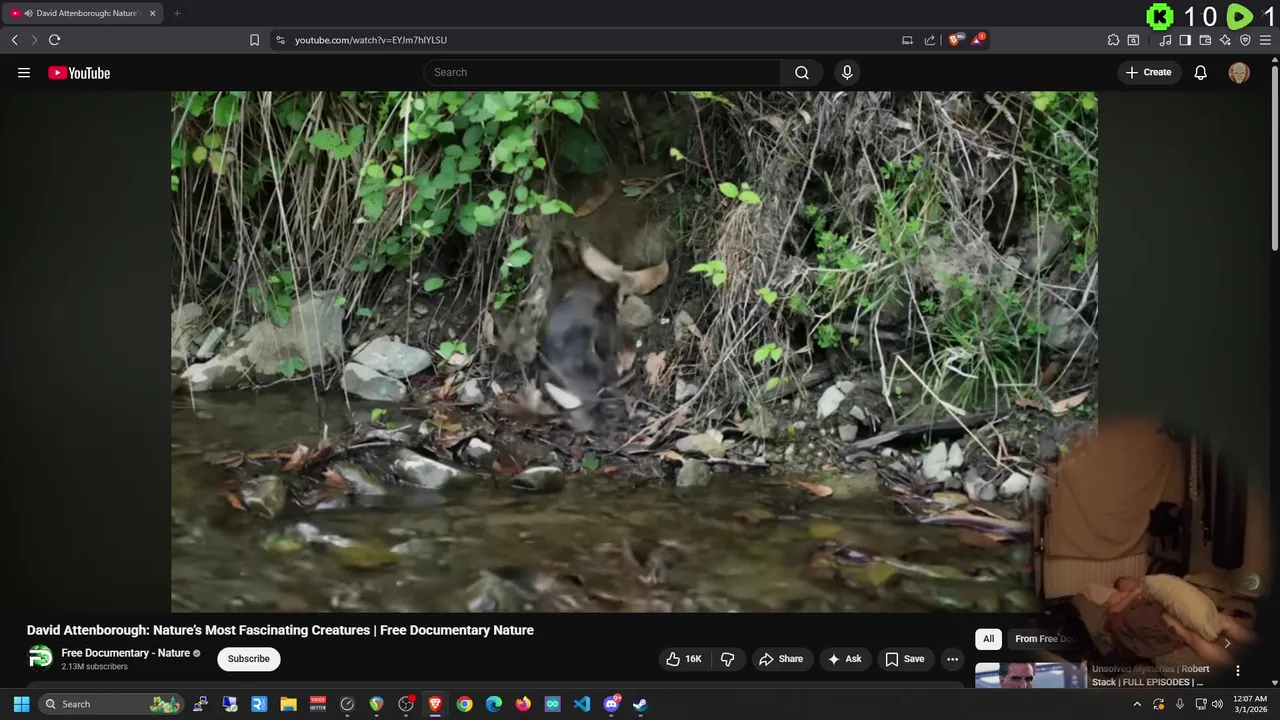Open Firefox from taskbar
1280x720 pixels.
tap(523, 704)
